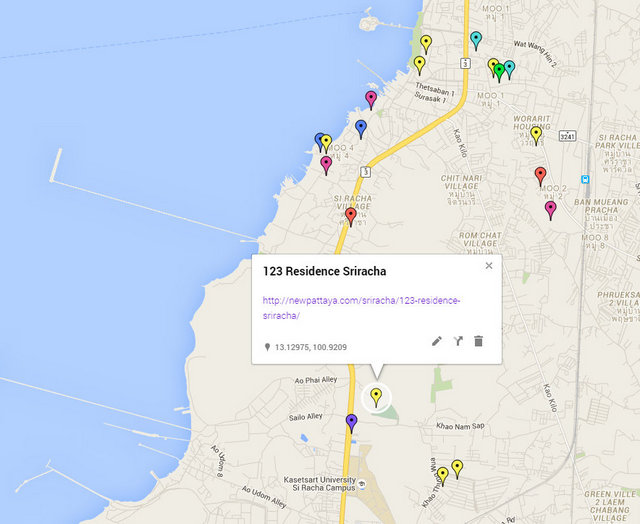The width and height of the screenshot is (640, 524).
Task: Select the red marker at Si Racha Village
Action: coord(351,217)
